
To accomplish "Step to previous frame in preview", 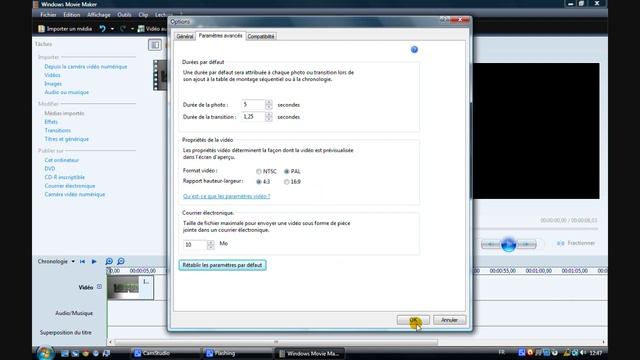I will click(x=491, y=244).
